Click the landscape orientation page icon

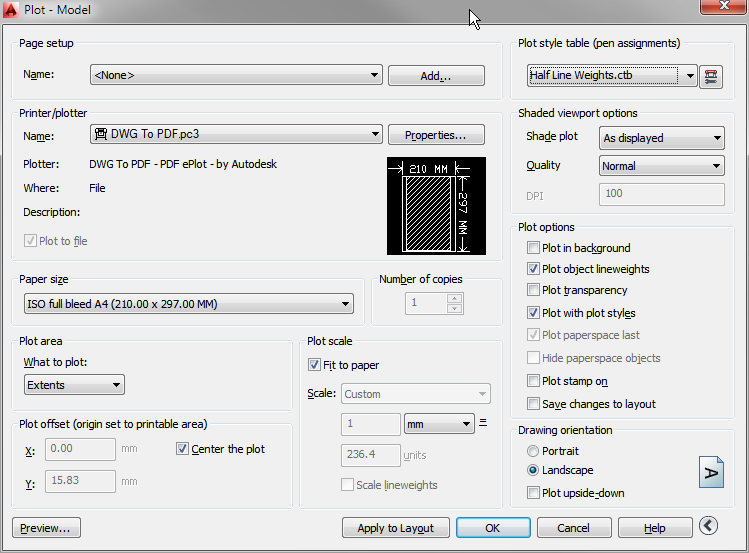[711, 472]
